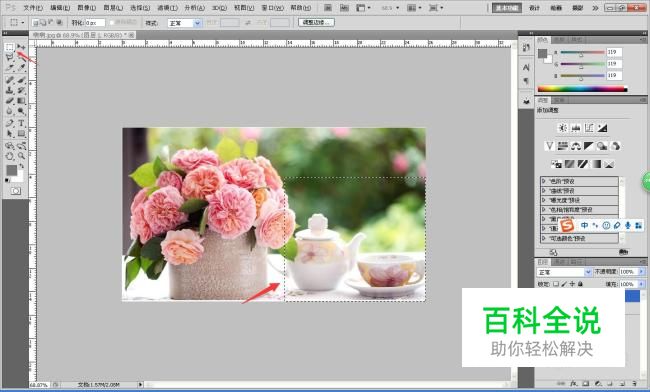Click the Channel Mixer adjustment icon
Screen dimensions: 650x392
tap(616, 146)
